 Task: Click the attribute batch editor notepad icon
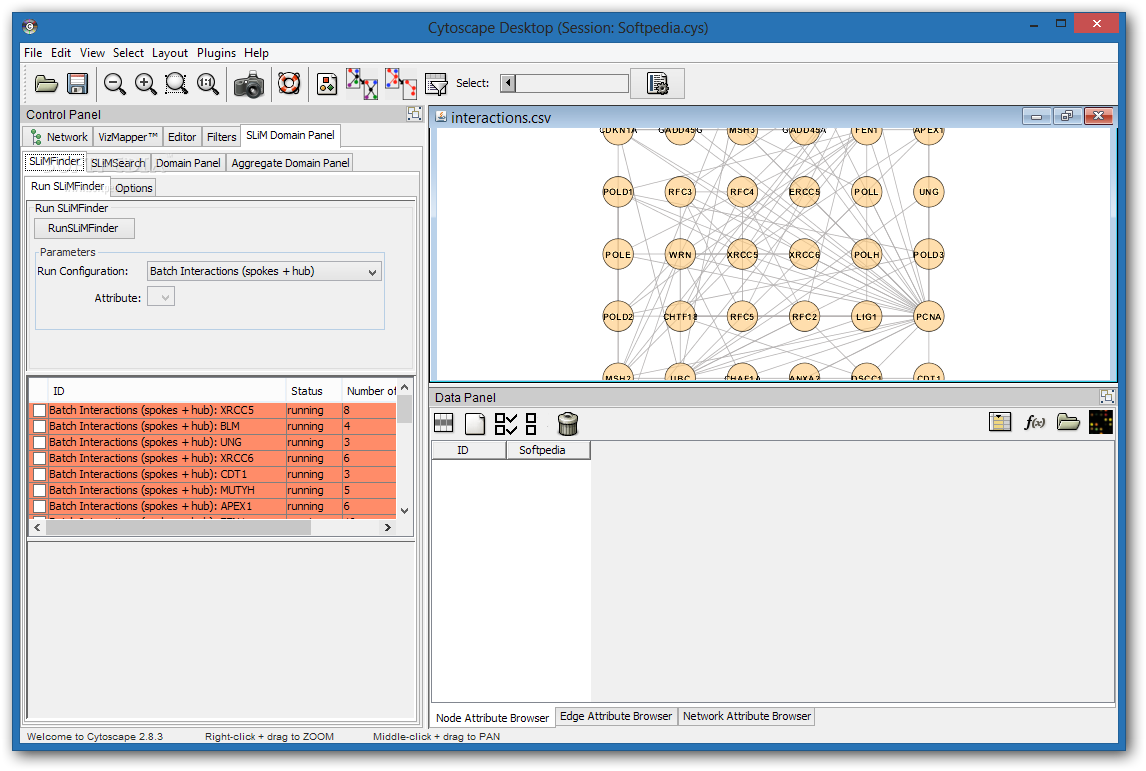pos(999,422)
